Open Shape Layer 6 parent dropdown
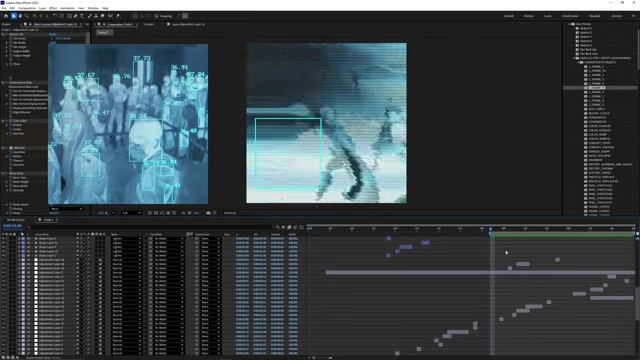Screen dimensions: 640x360 pyautogui.click(x=211, y=238)
